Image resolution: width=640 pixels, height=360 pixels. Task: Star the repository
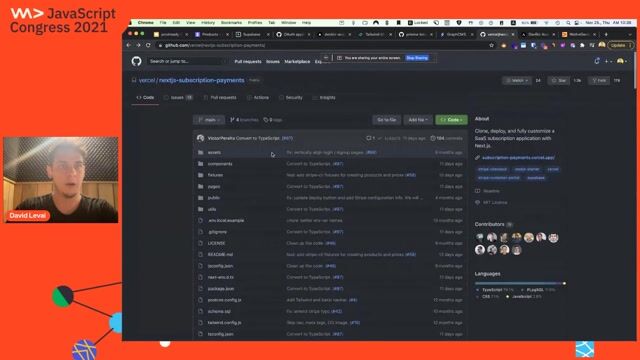pos(559,81)
